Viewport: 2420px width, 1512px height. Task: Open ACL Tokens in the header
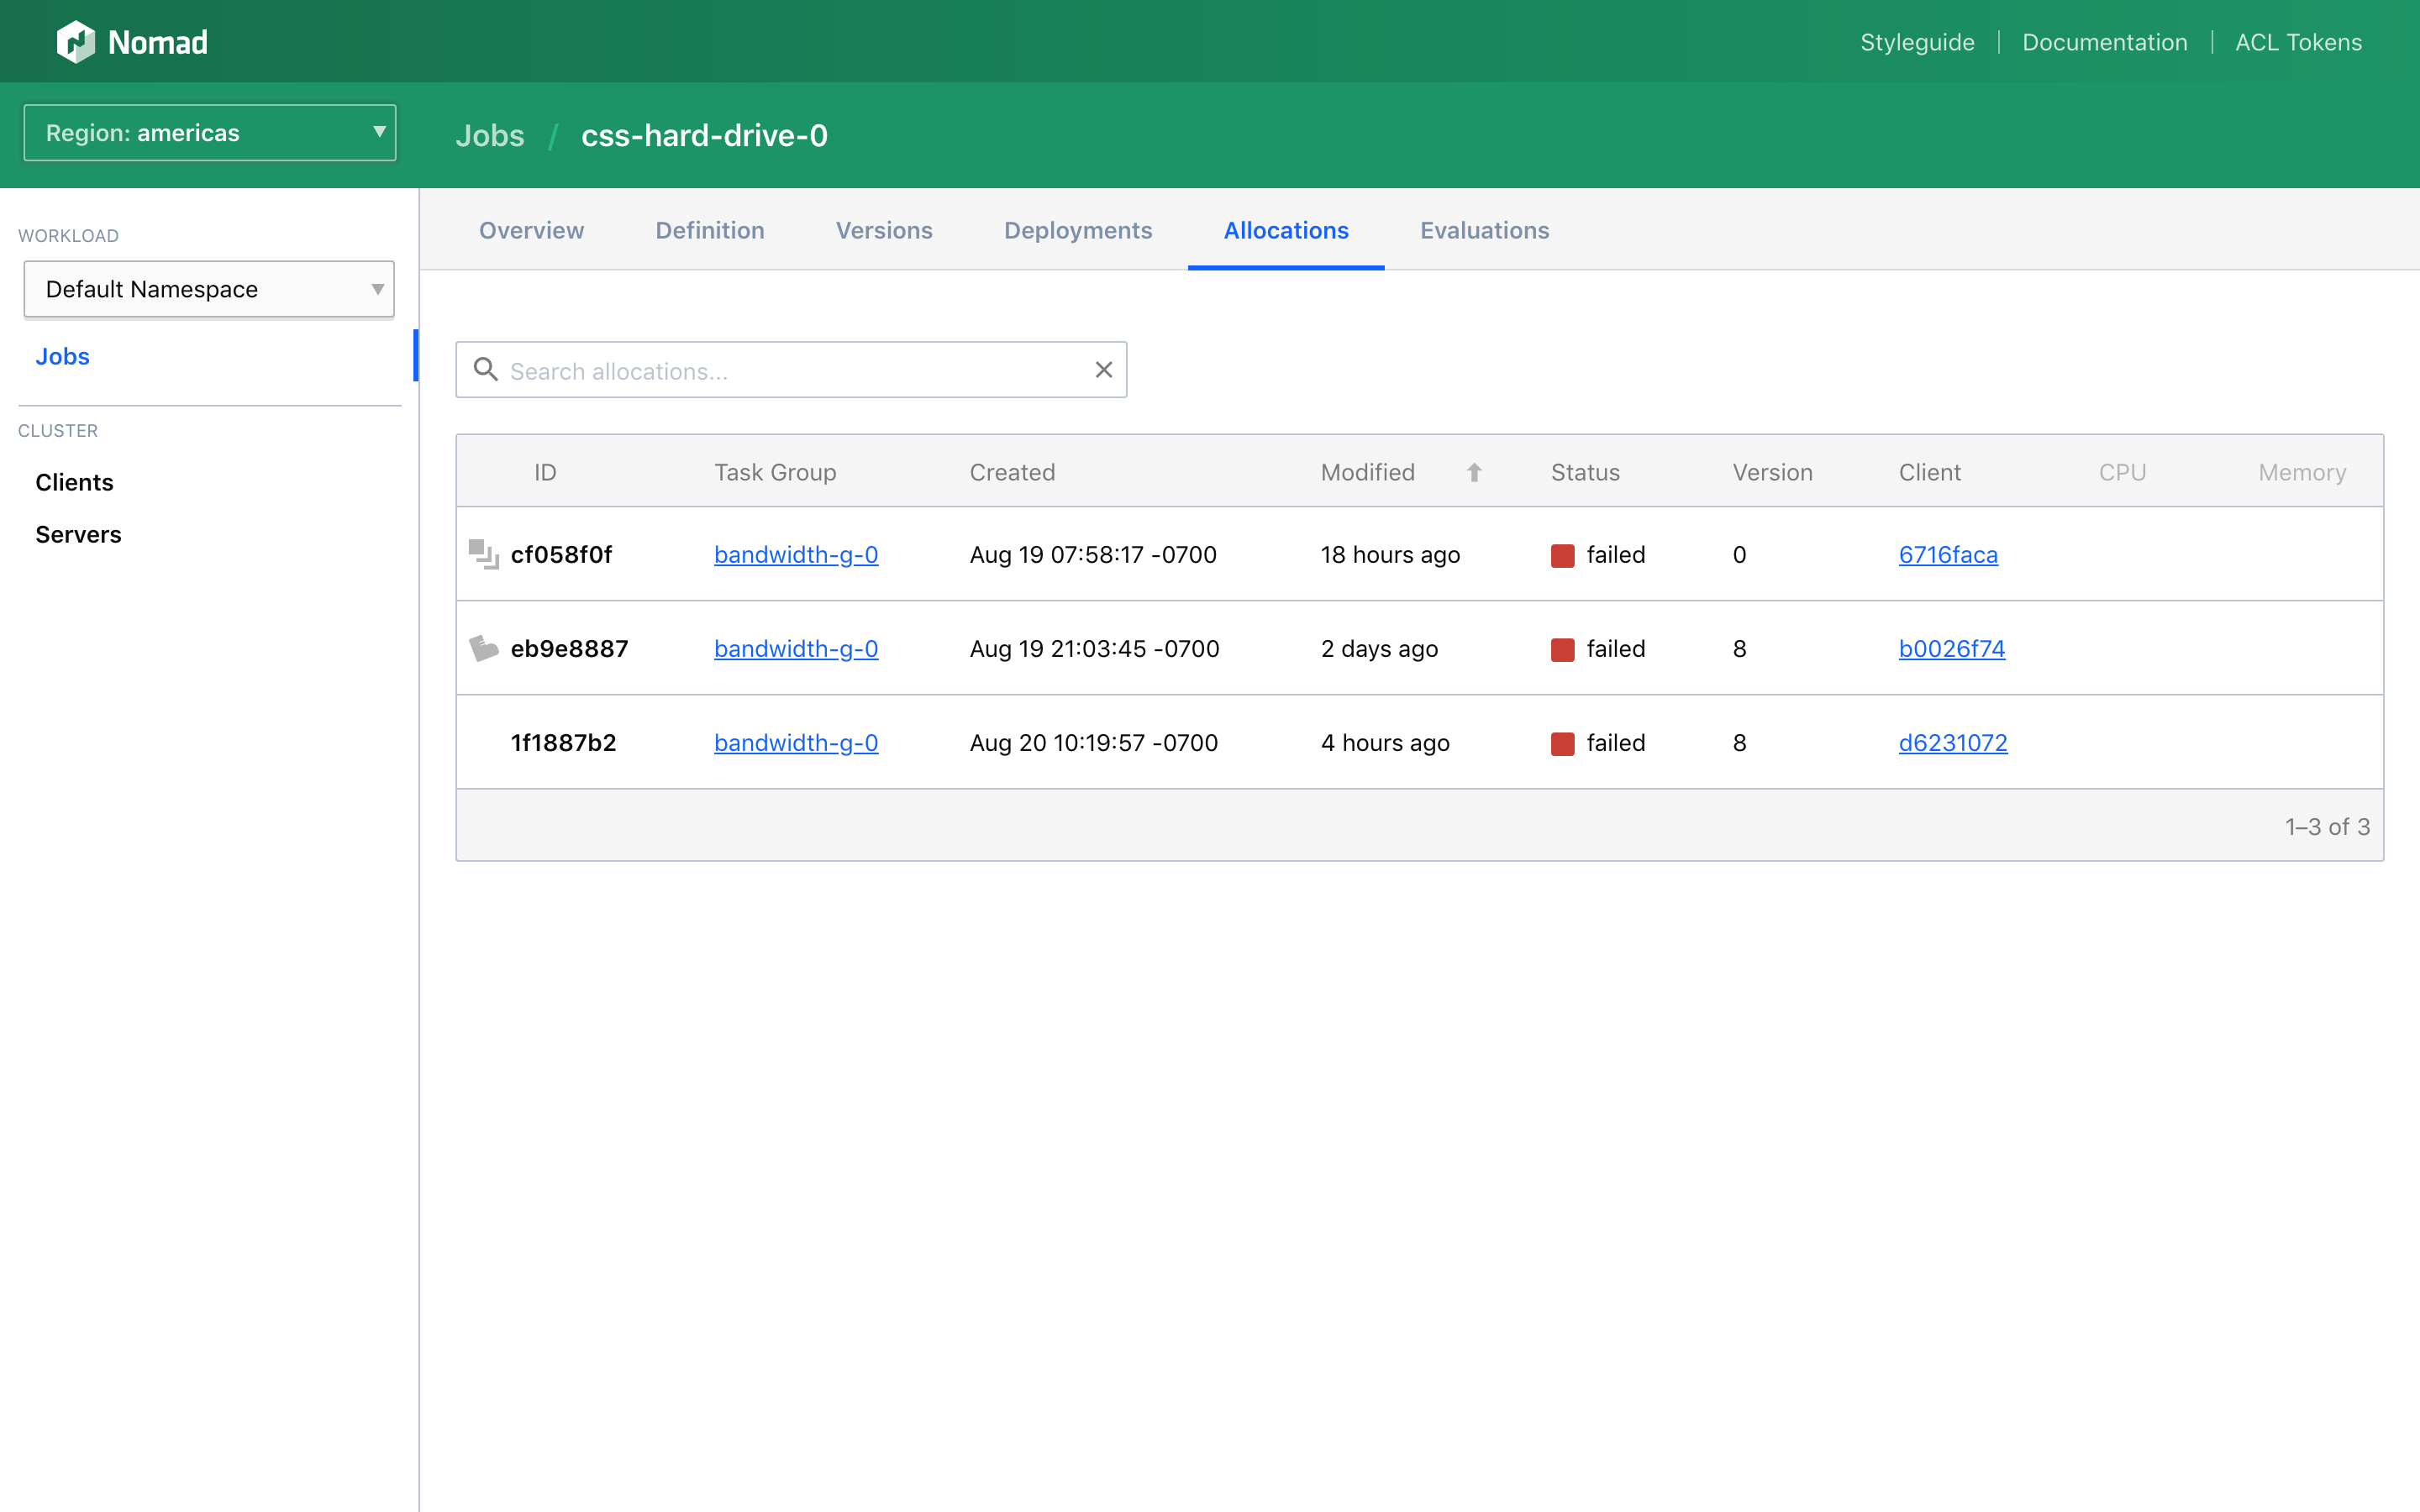[2298, 42]
